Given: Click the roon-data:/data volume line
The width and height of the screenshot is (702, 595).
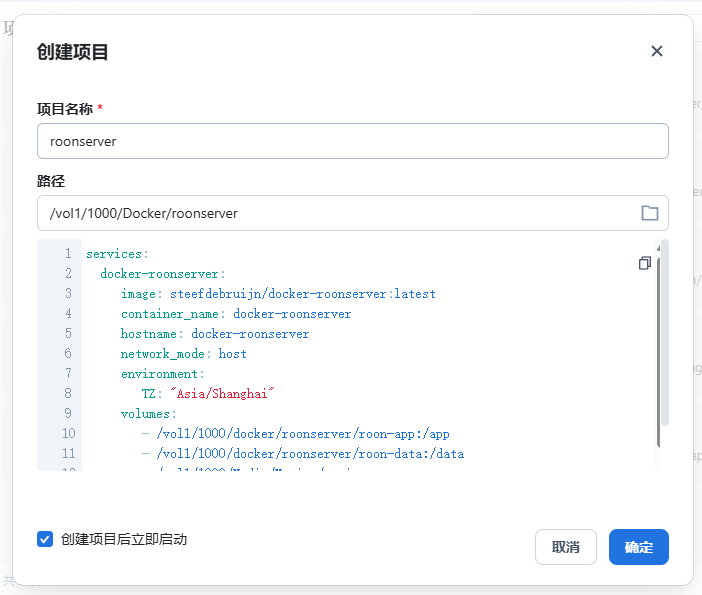Looking at the screenshot, I should [303, 454].
